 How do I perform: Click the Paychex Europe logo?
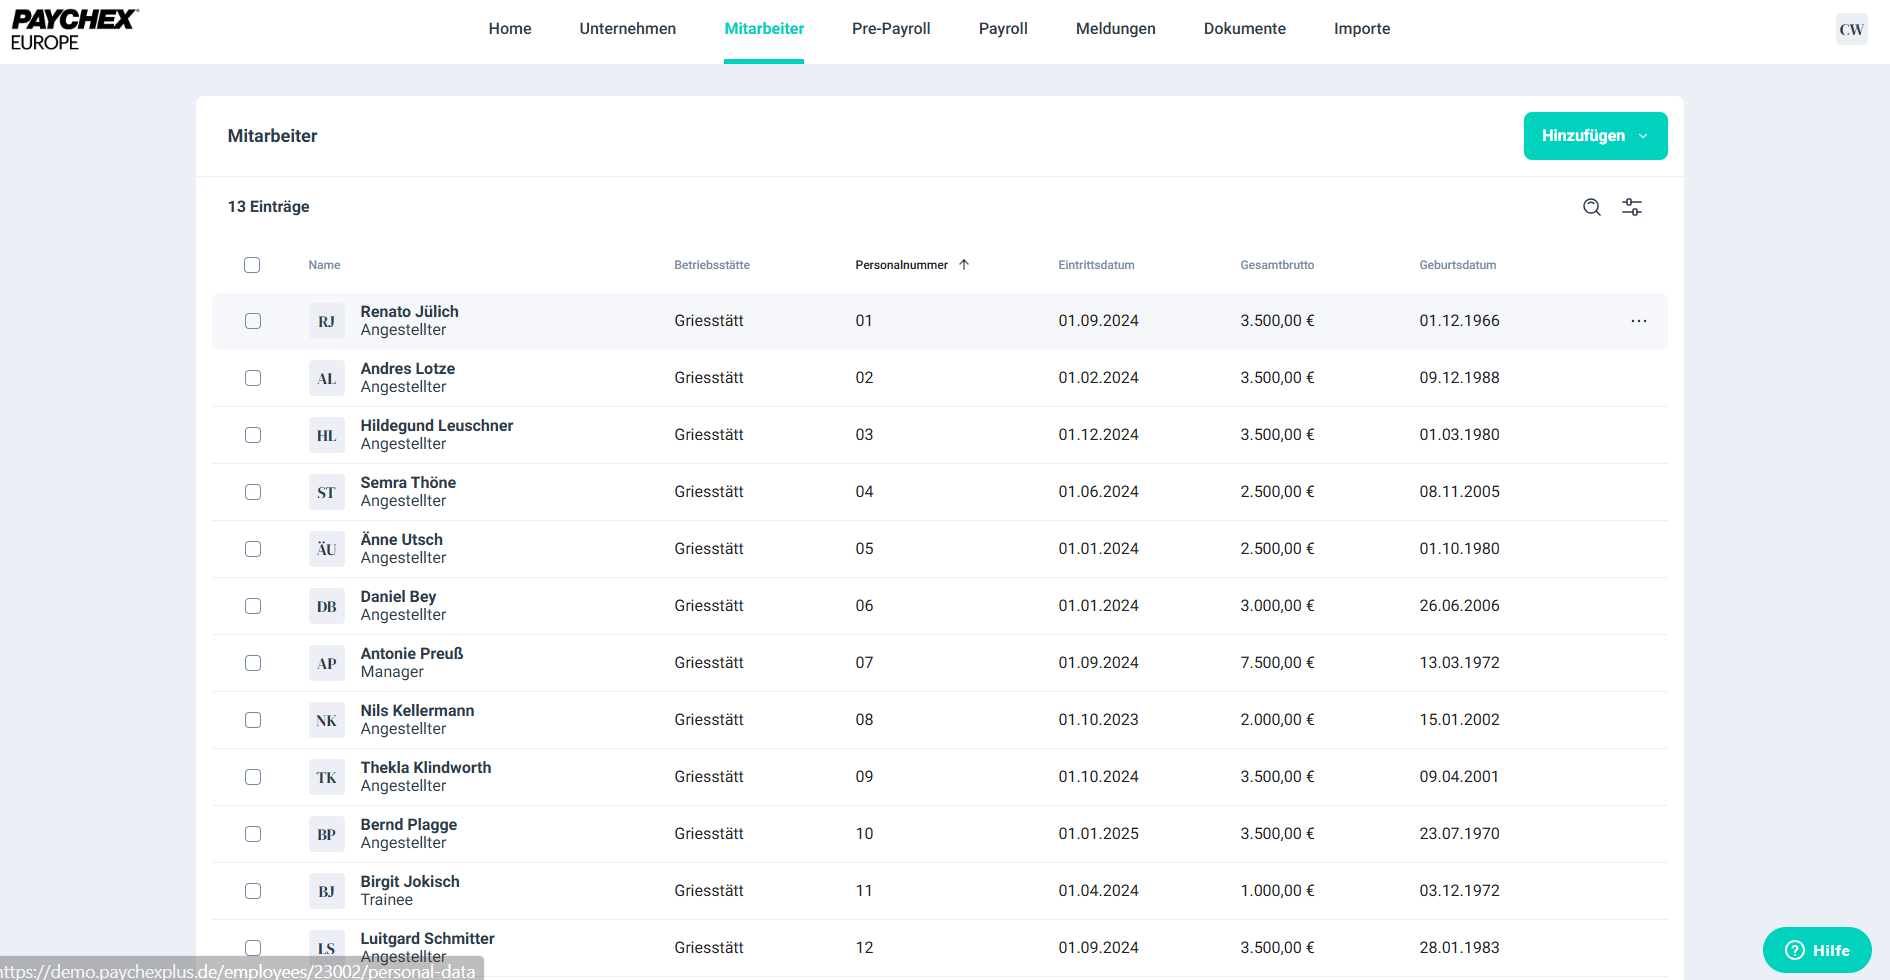point(74,30)
